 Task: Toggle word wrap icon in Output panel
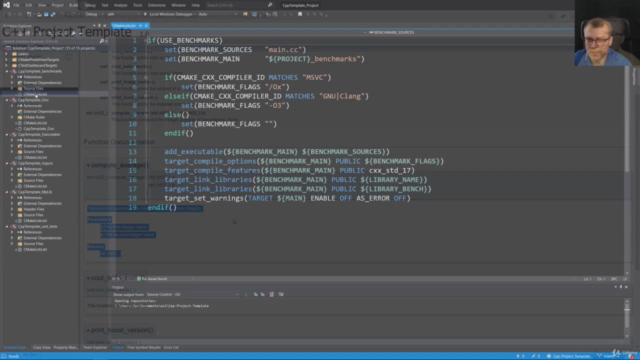[281, 294]
